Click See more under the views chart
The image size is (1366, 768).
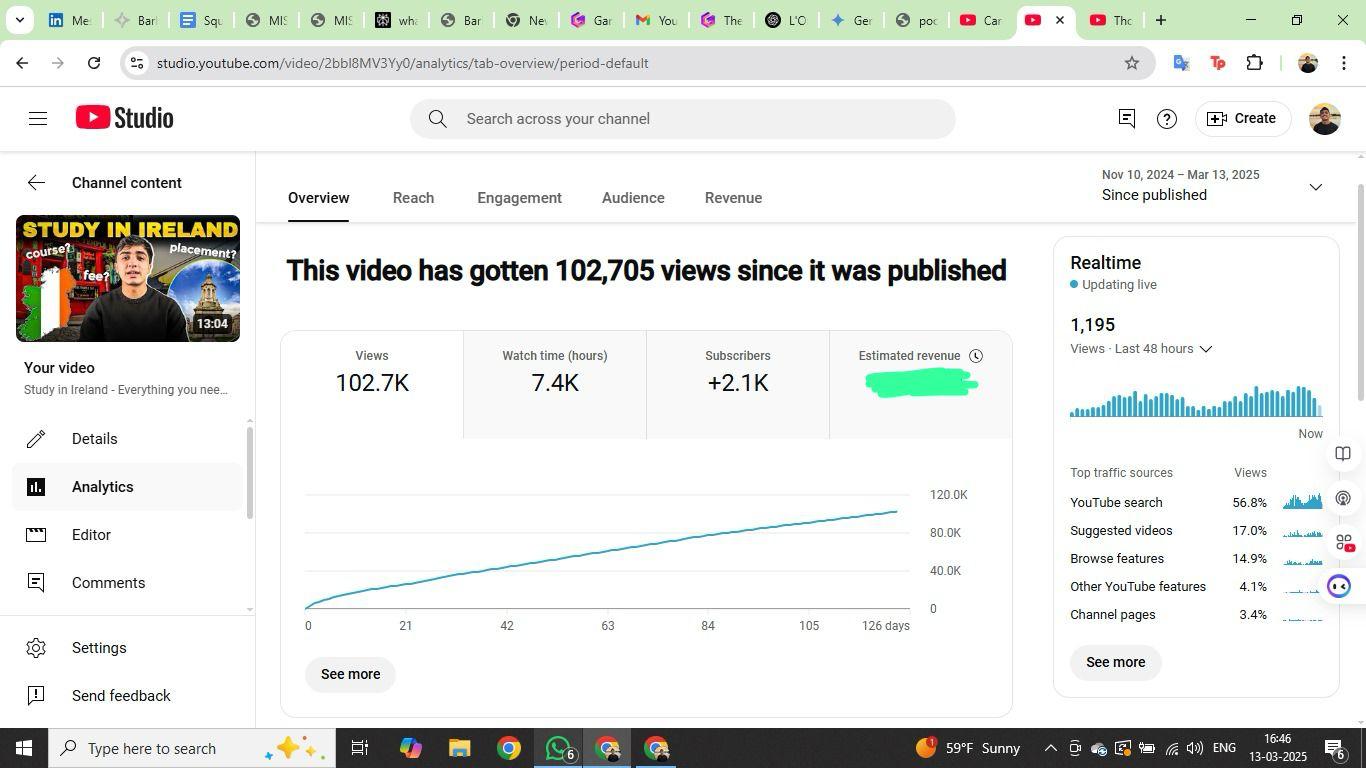pyautogui.click(x=350, y=674)
